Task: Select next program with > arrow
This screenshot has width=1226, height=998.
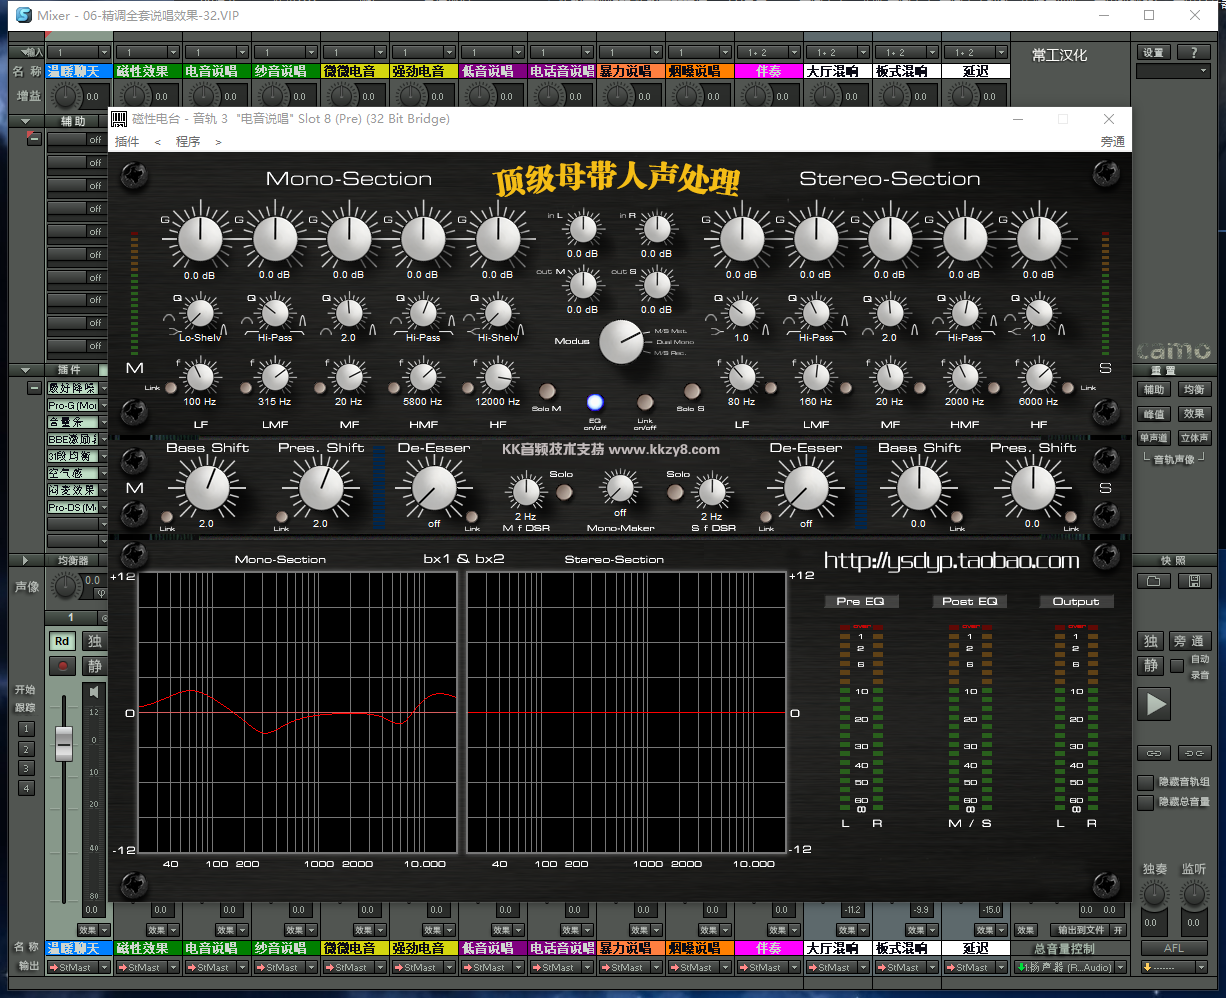Action: click(218, 142)
